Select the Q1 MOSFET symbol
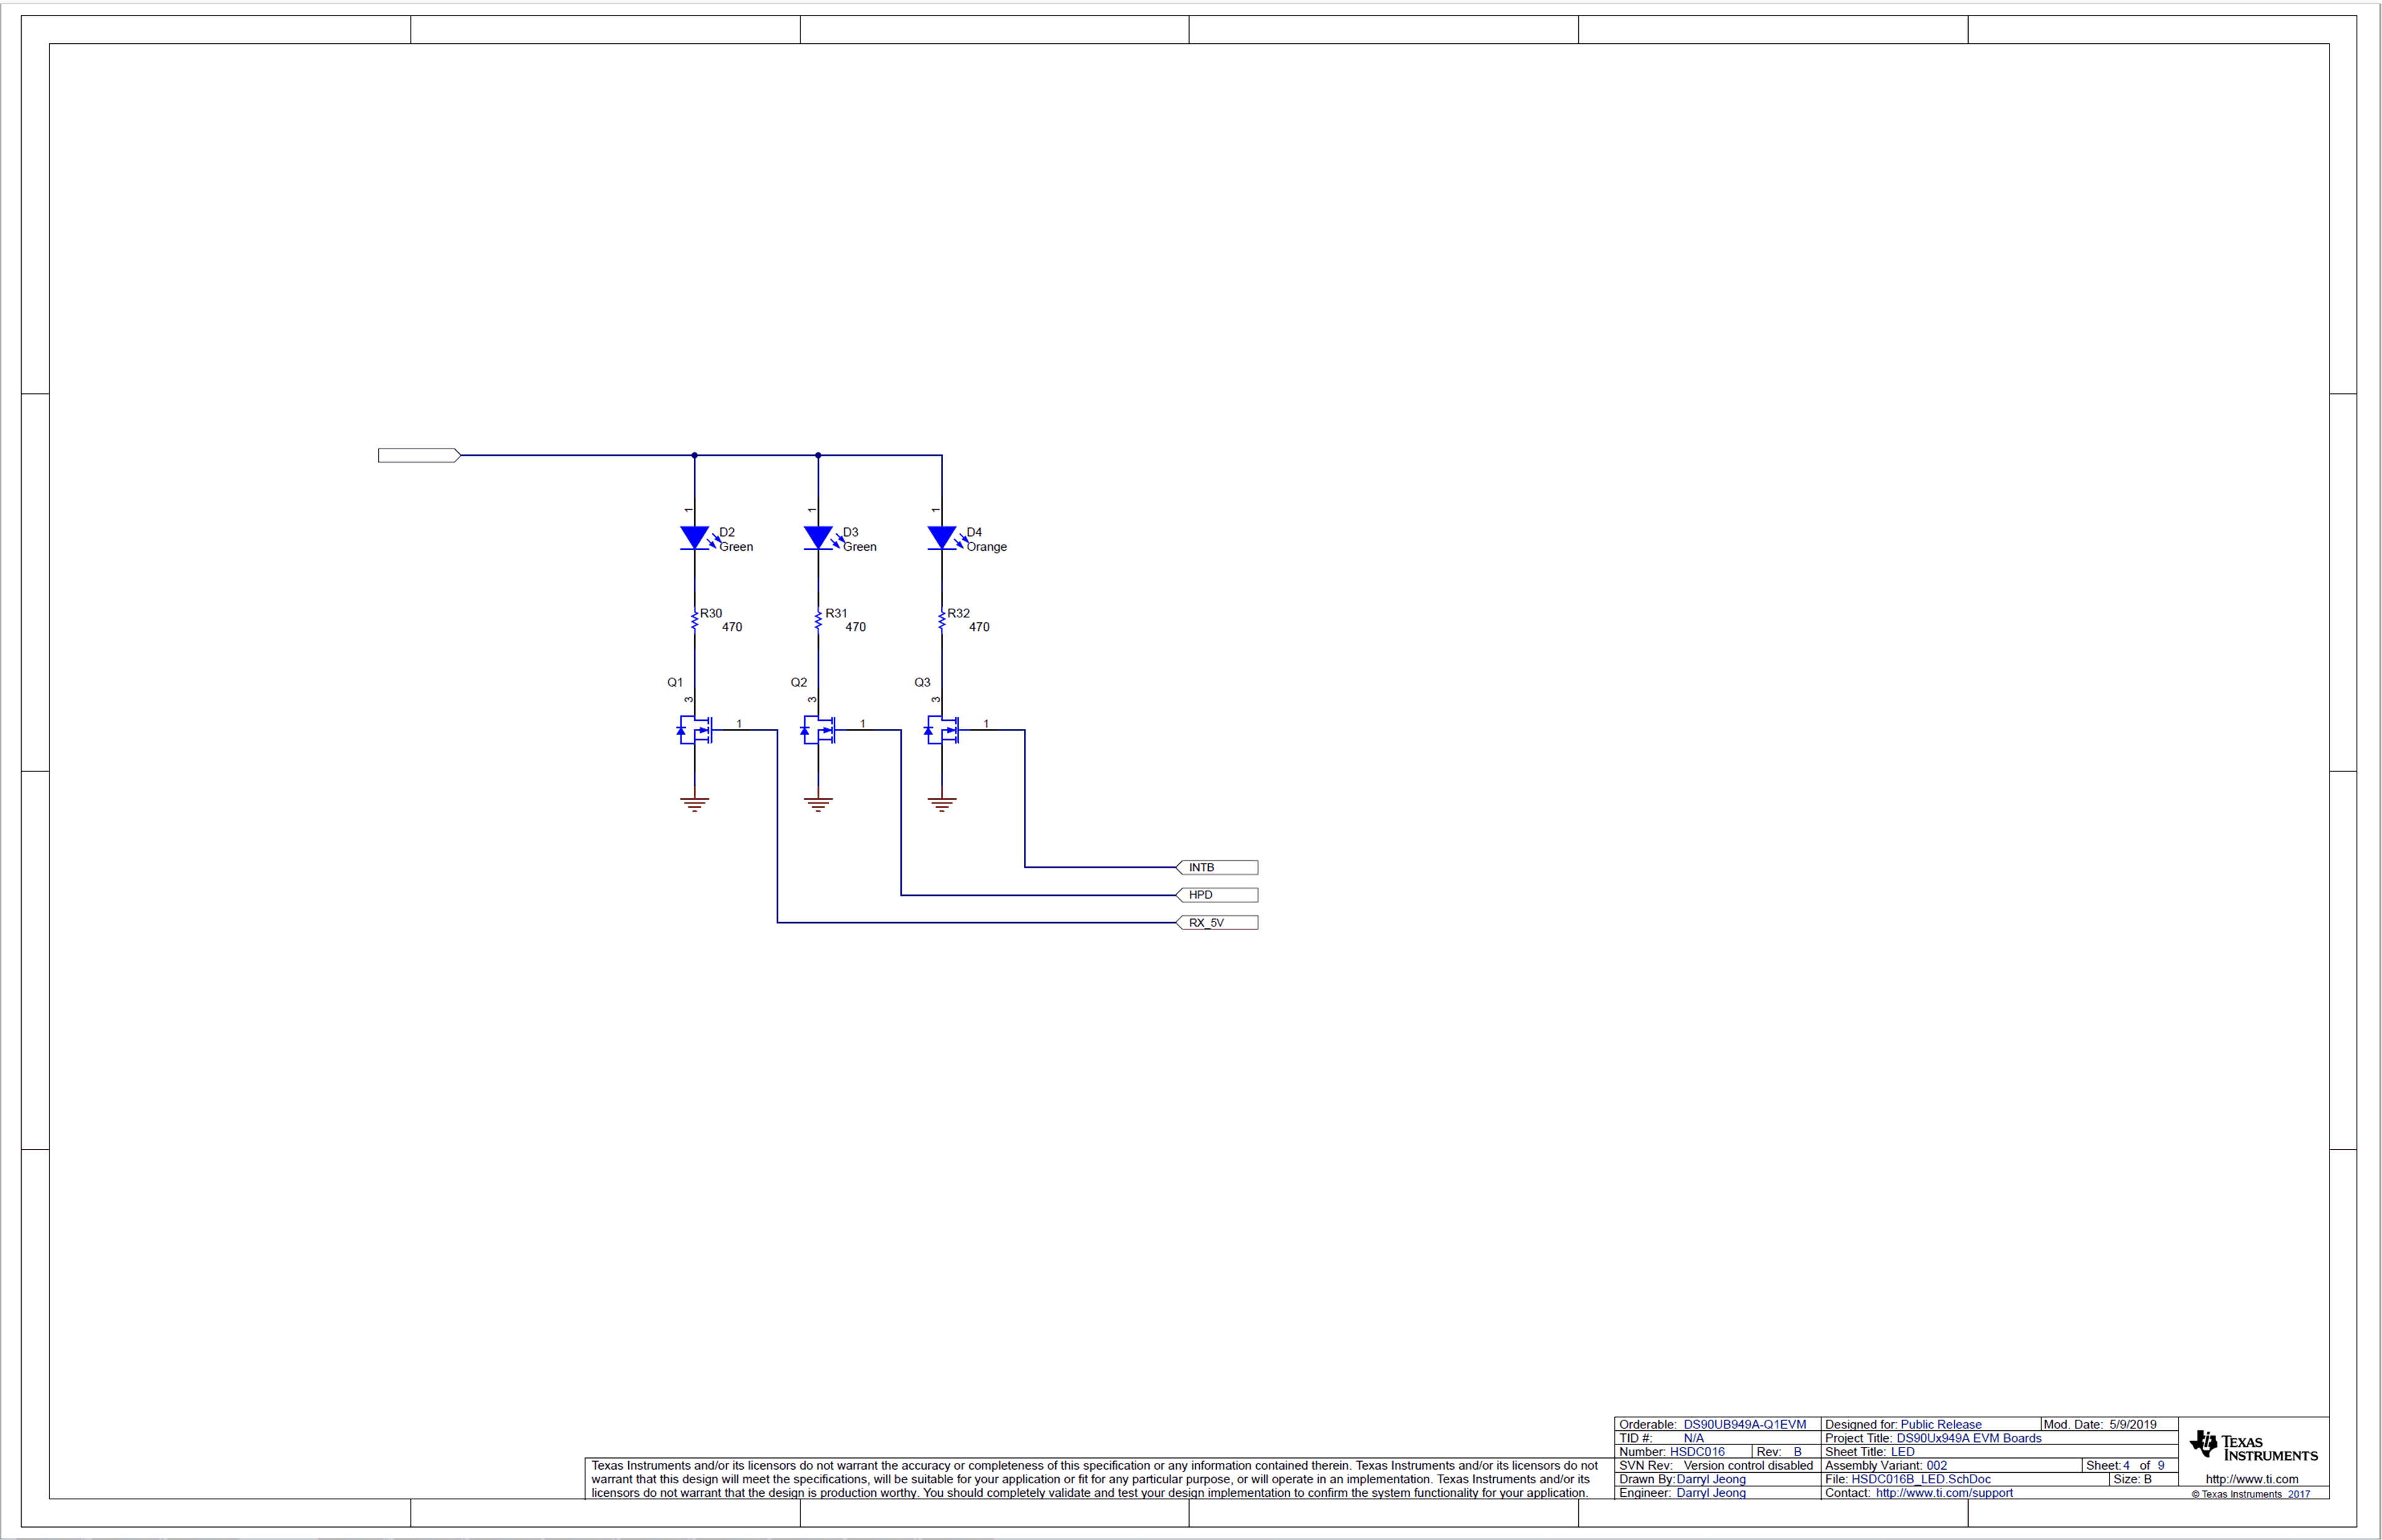This screenshot has width=2382, height=1540. pos(695,730)
